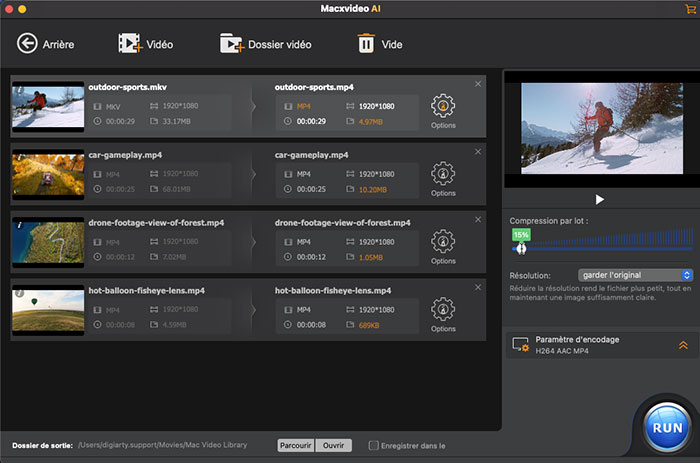This screenshot has height=463, width=700.
Task: Click Parcourir to choose output folder
Action: (x=296, y=445)
